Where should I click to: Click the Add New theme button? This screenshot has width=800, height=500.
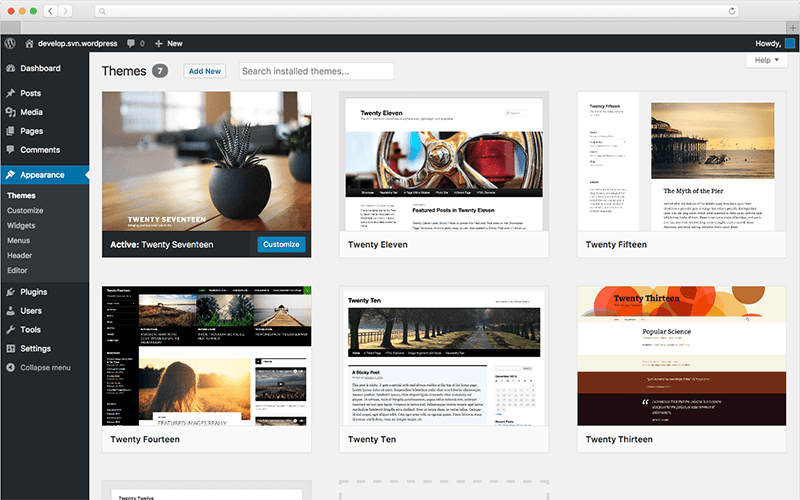coord(205,71)
